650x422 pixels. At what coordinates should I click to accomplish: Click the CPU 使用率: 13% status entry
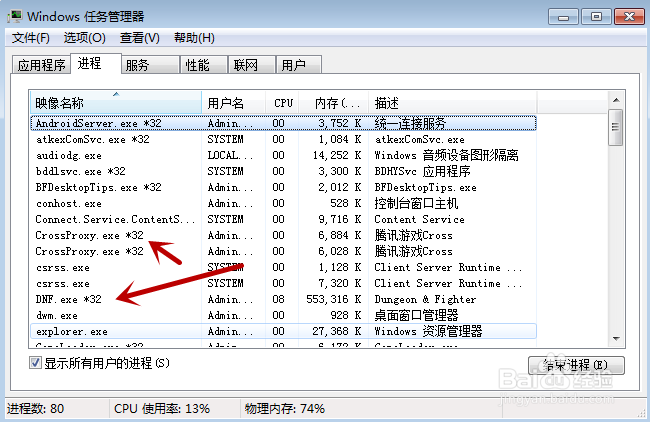(x=162, y=409)
